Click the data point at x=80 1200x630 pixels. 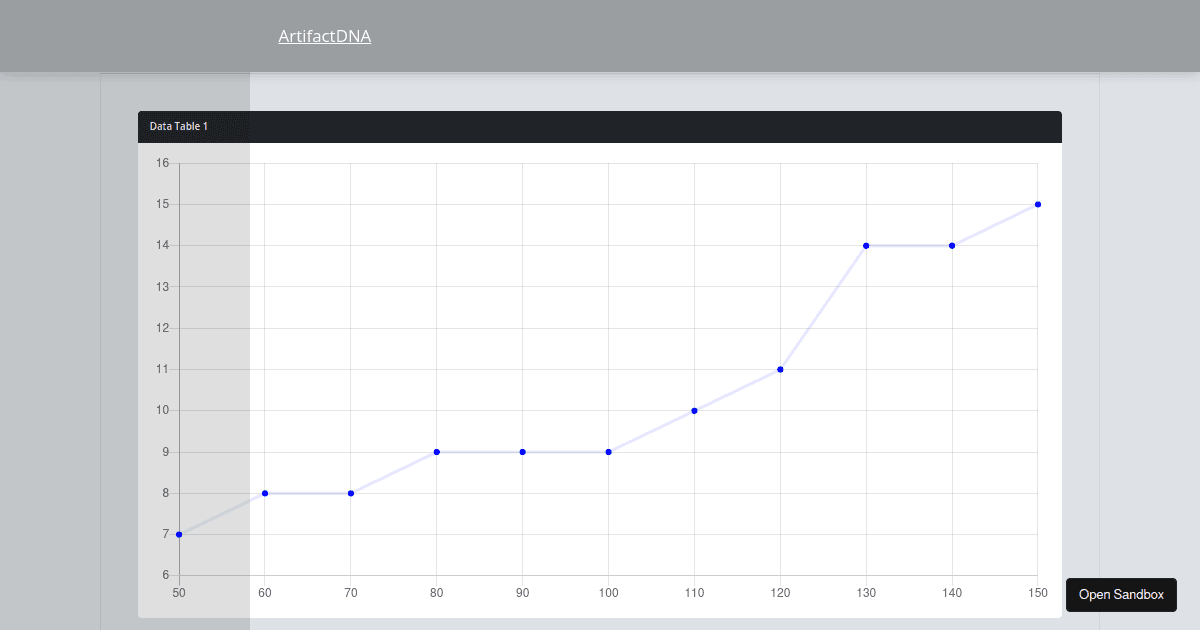pyautogui.click(x=437, y=452)
